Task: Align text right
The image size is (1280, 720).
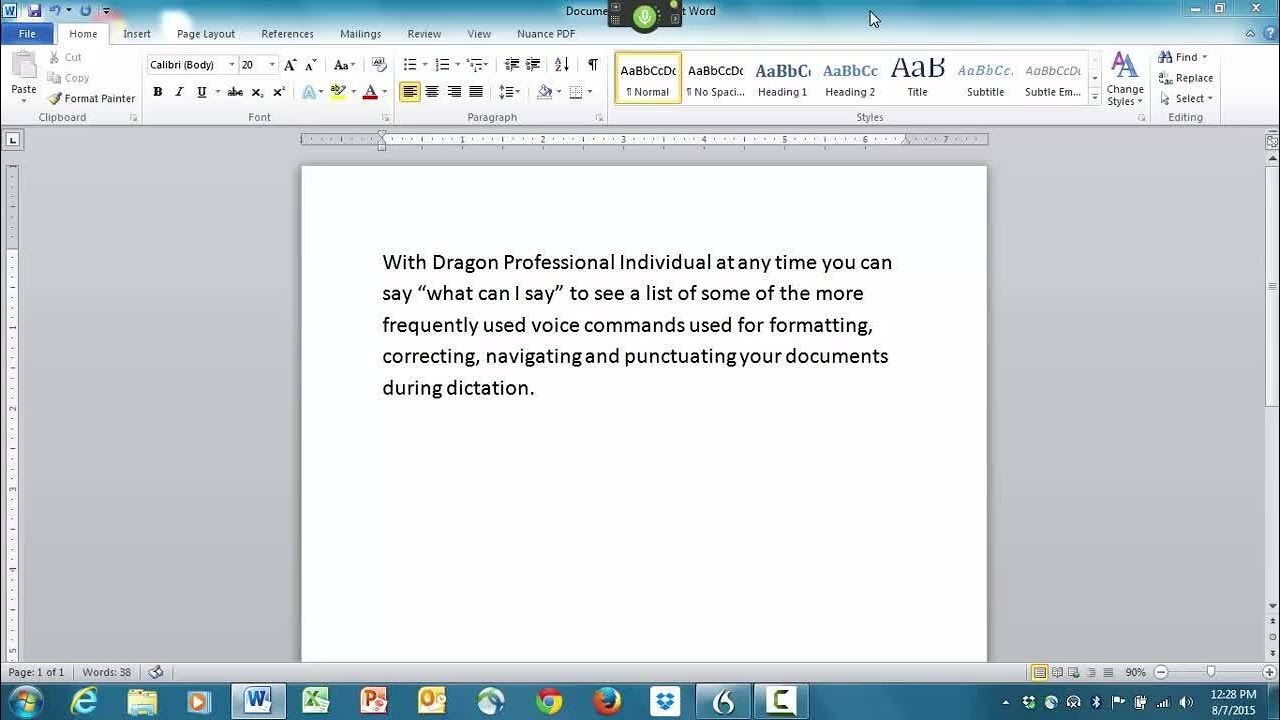Action: click(454, 92)
